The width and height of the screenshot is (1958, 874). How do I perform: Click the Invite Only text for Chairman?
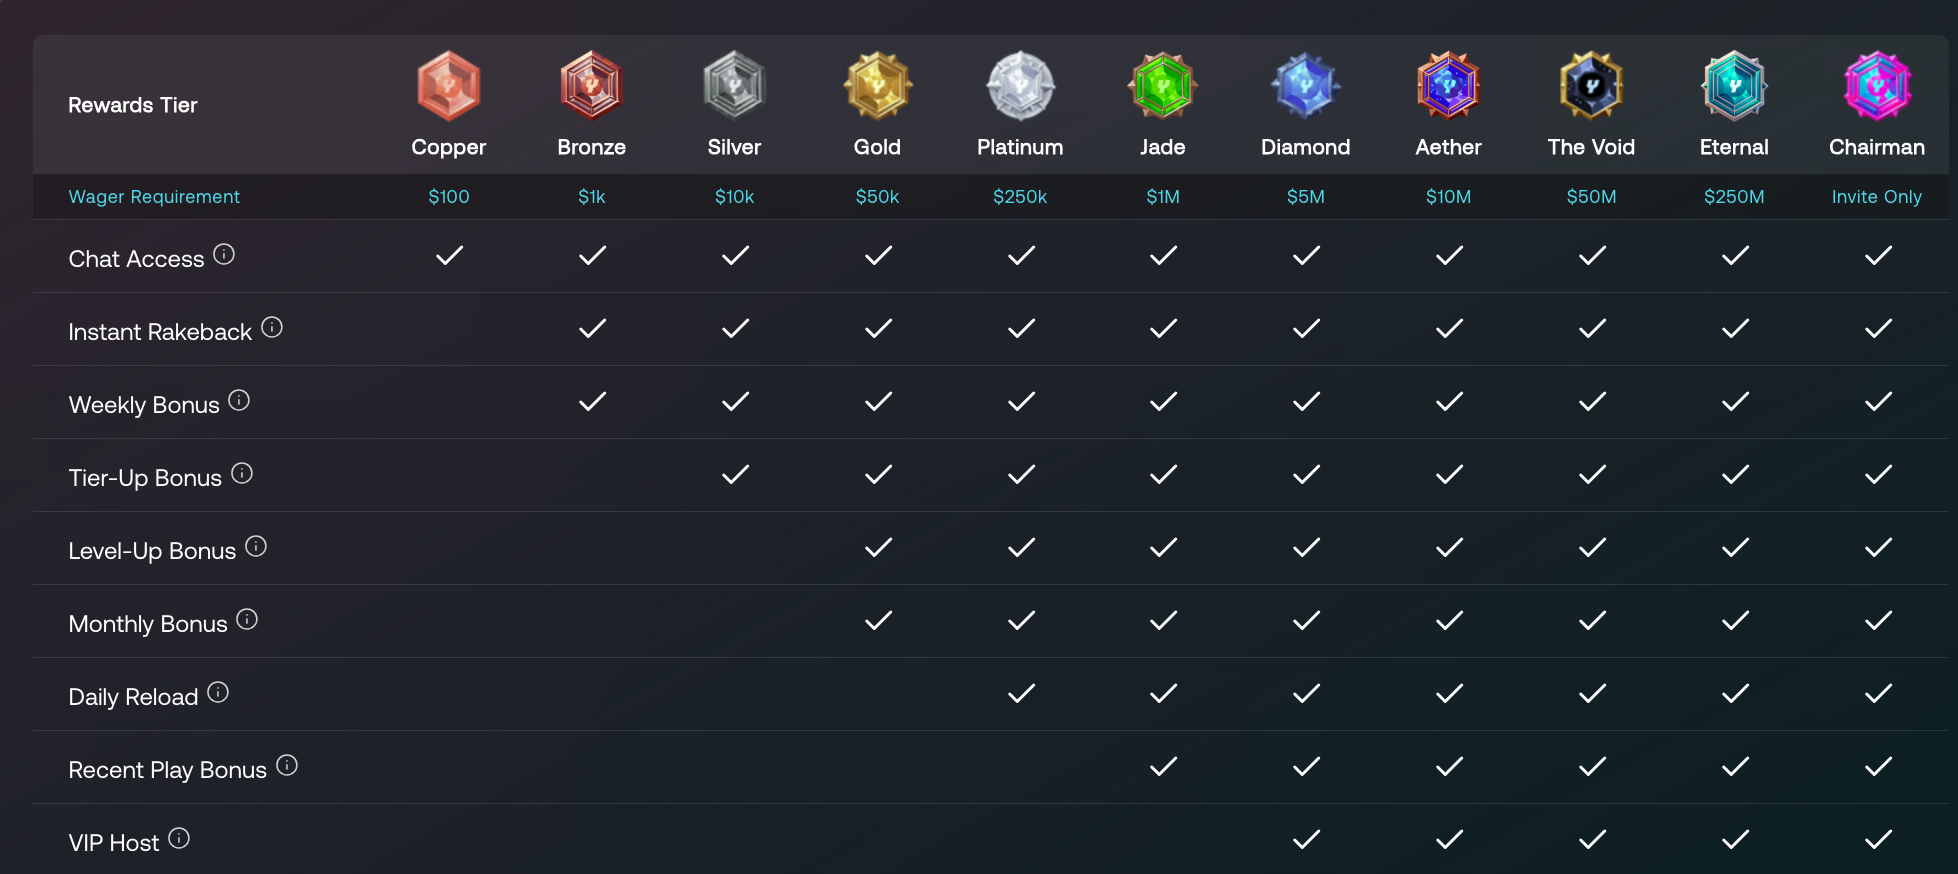pyautogui.click(x=1876, y=197)
